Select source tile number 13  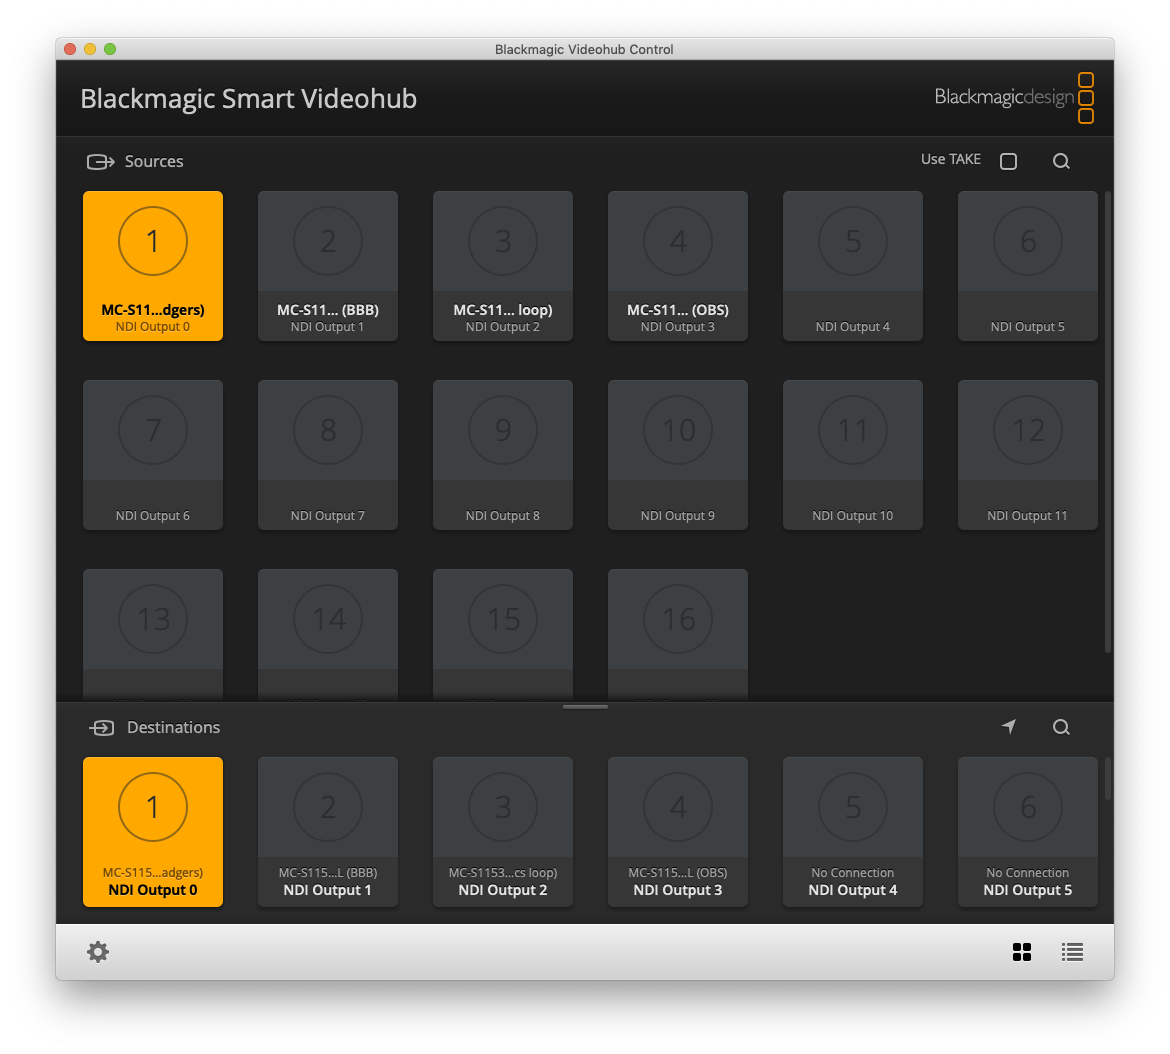153,635
